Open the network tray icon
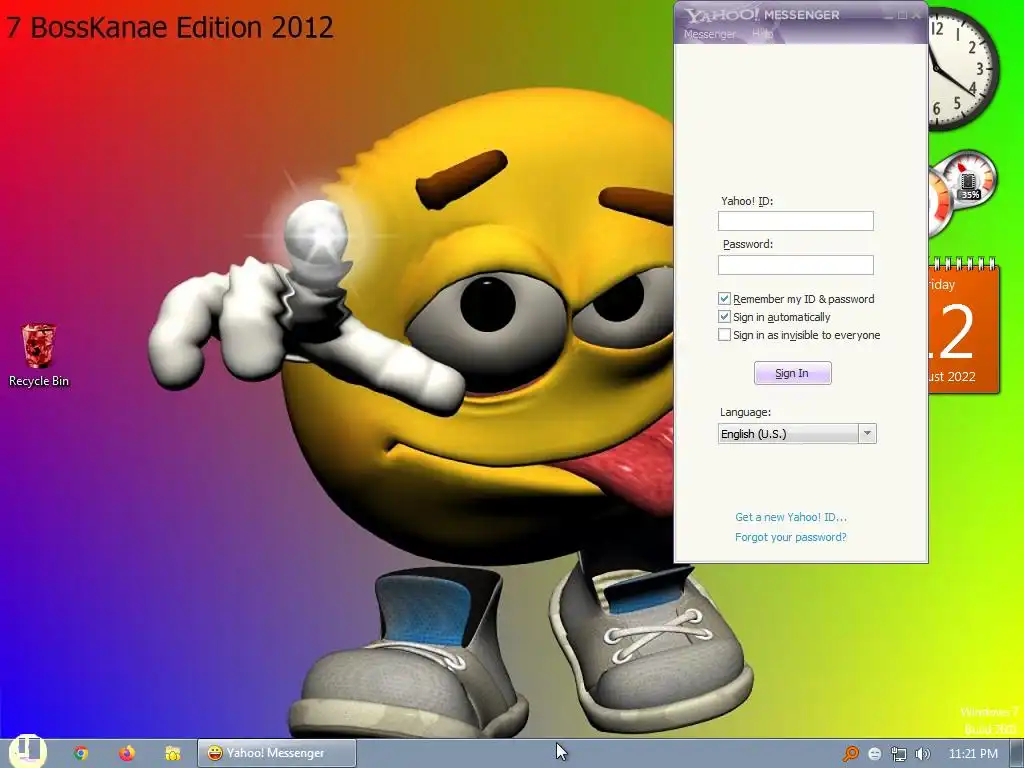 (899, 754)
